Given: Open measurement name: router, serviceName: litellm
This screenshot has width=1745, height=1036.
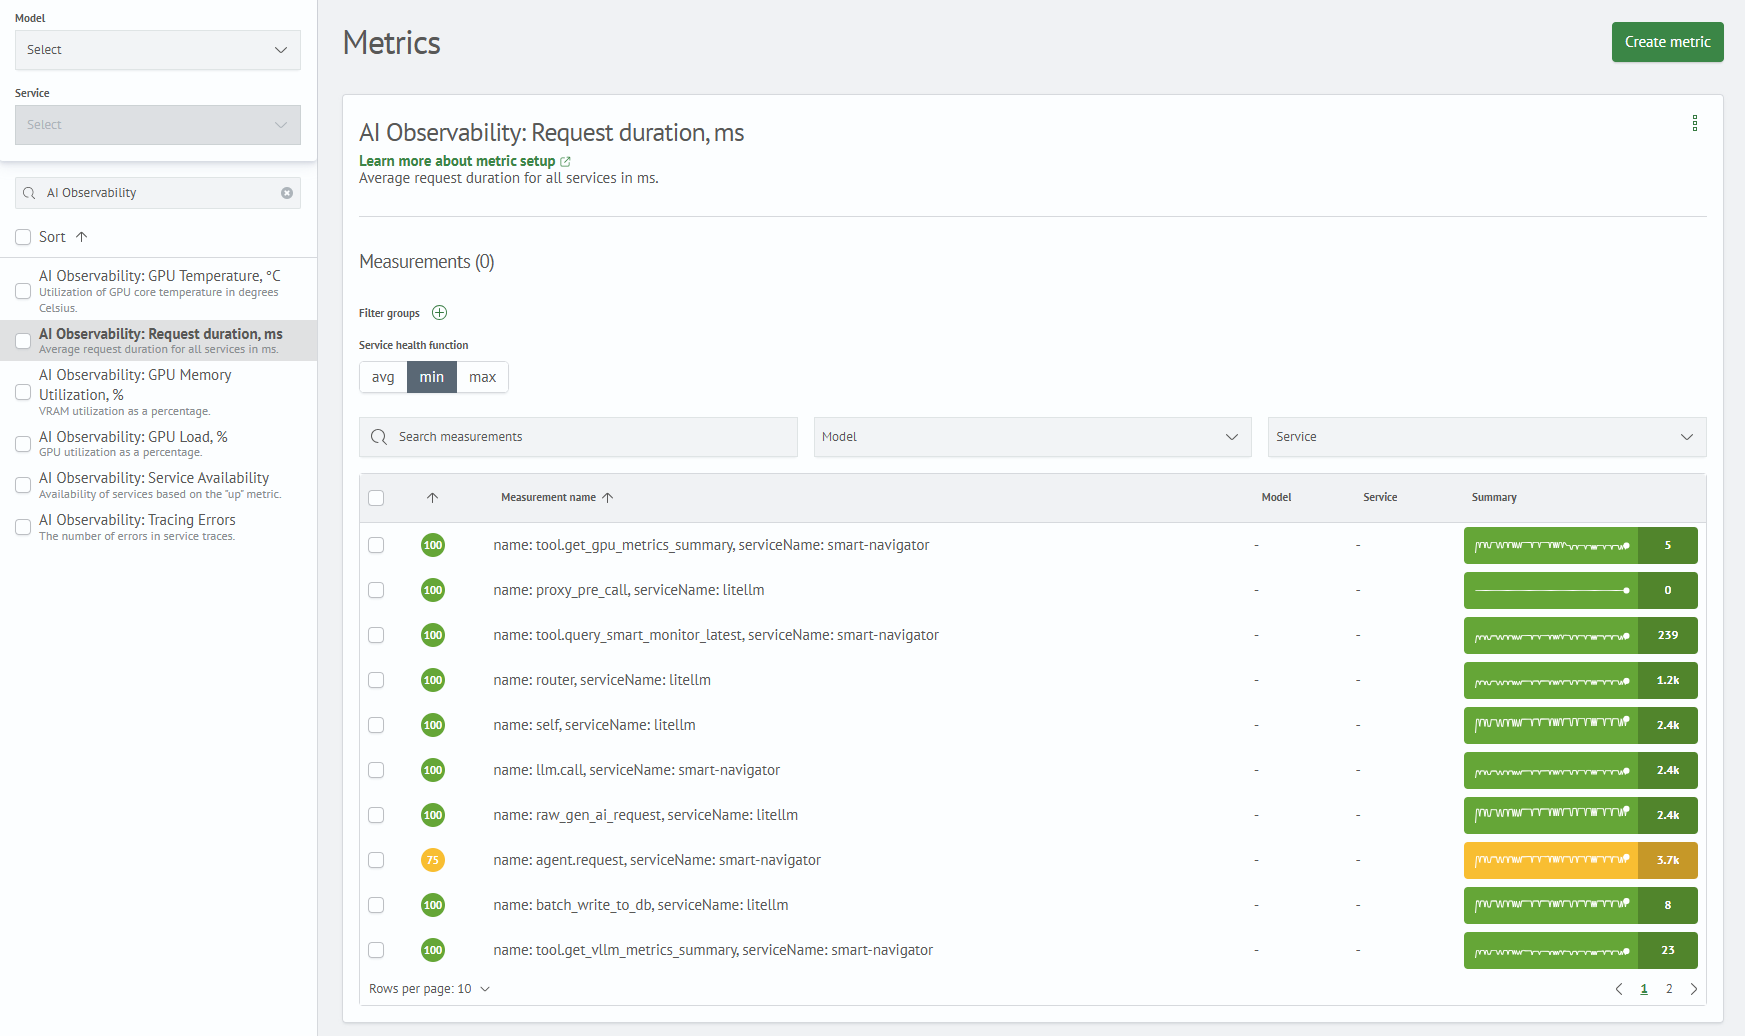Looking at the screenshot, I should point(602,680).
